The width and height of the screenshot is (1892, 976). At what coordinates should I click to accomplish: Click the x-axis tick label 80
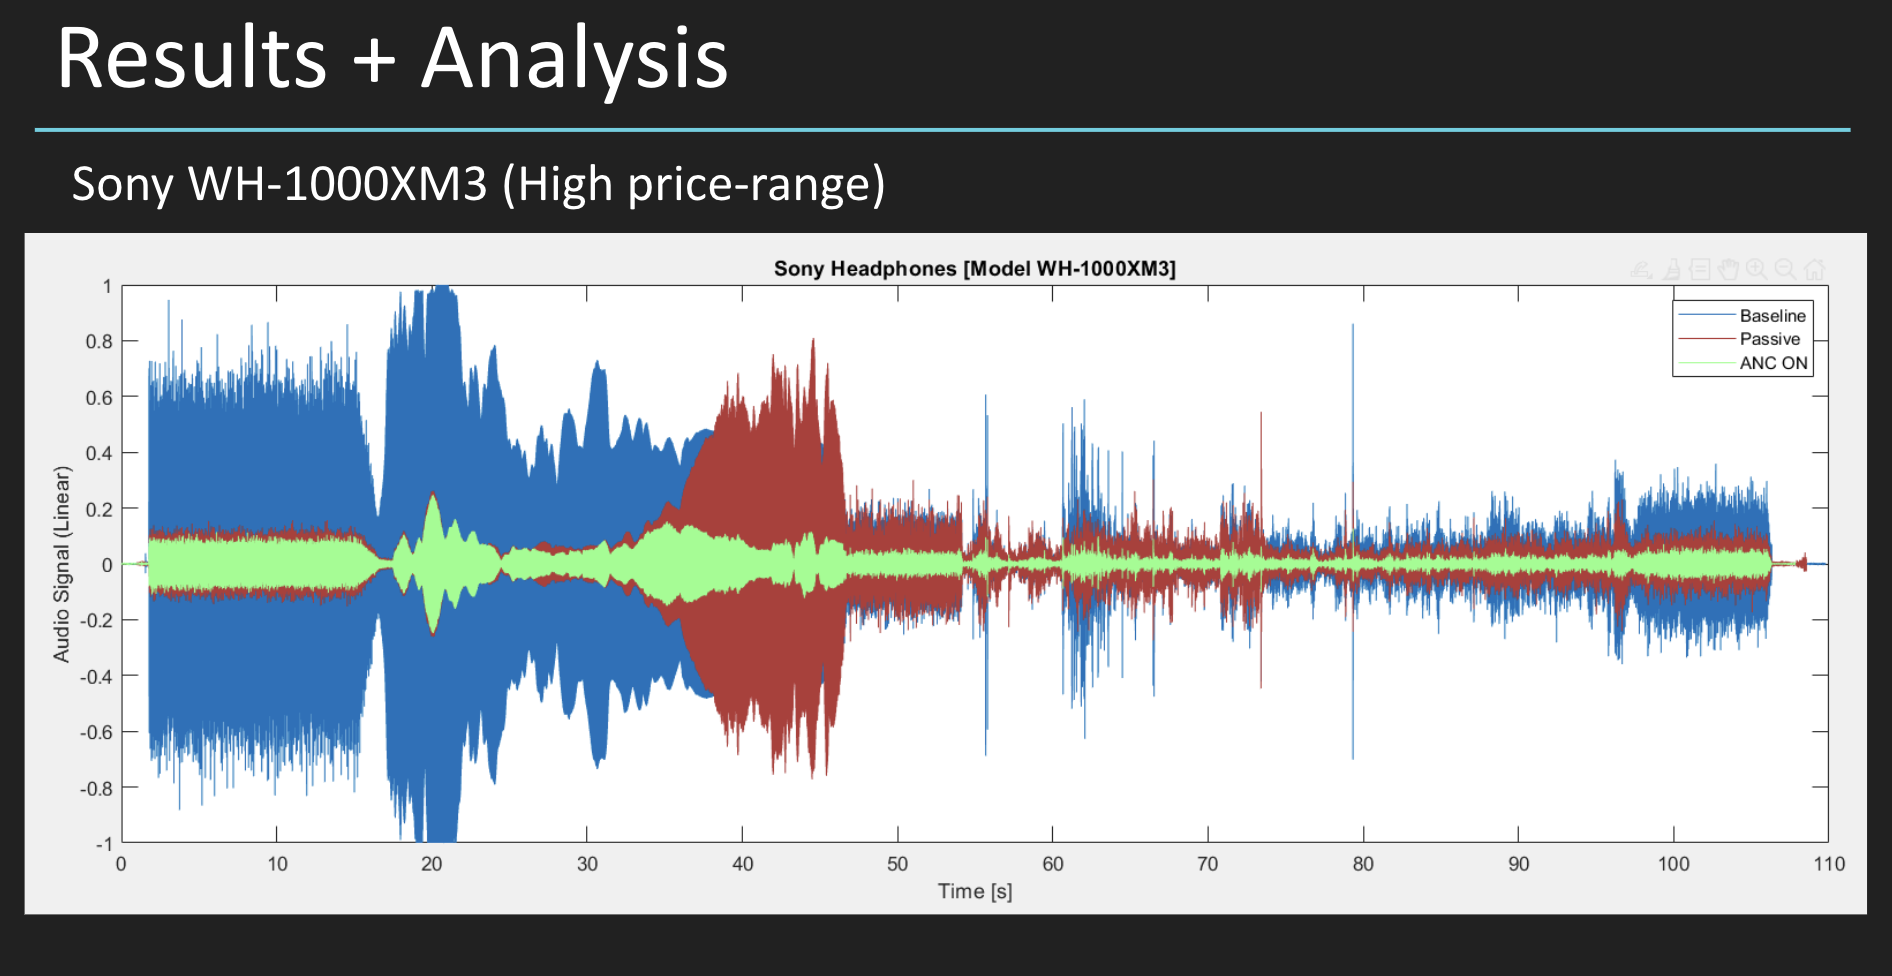(1363, 864)
